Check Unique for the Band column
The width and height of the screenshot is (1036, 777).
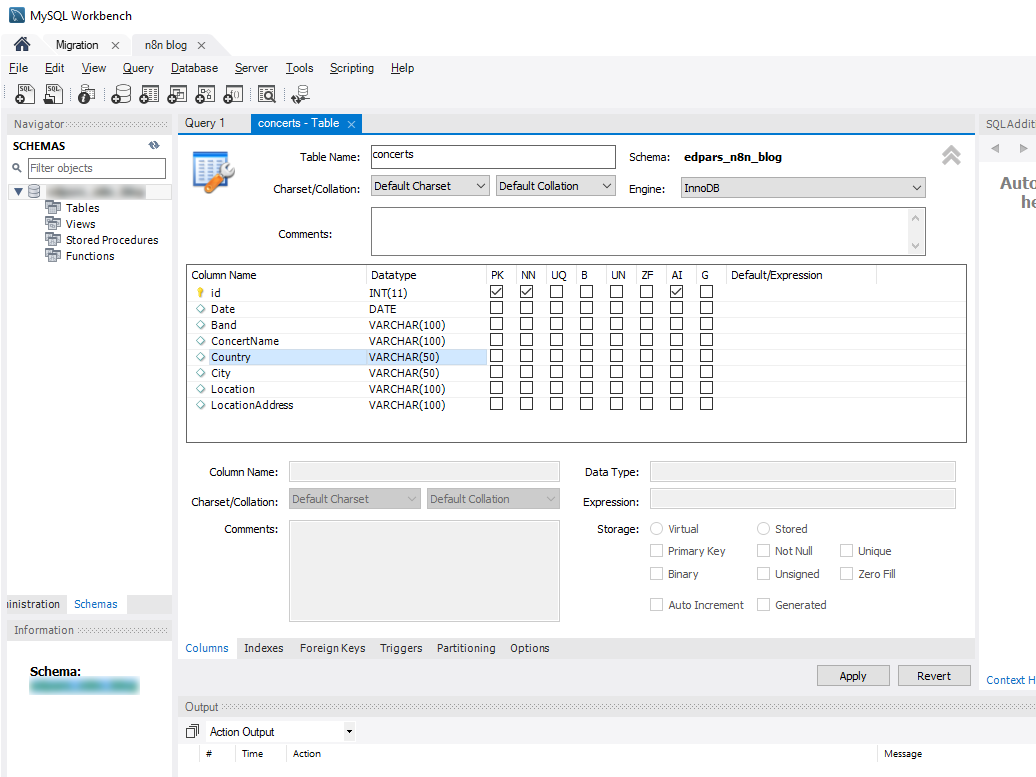pyautogui.click(x=558, y=323)
